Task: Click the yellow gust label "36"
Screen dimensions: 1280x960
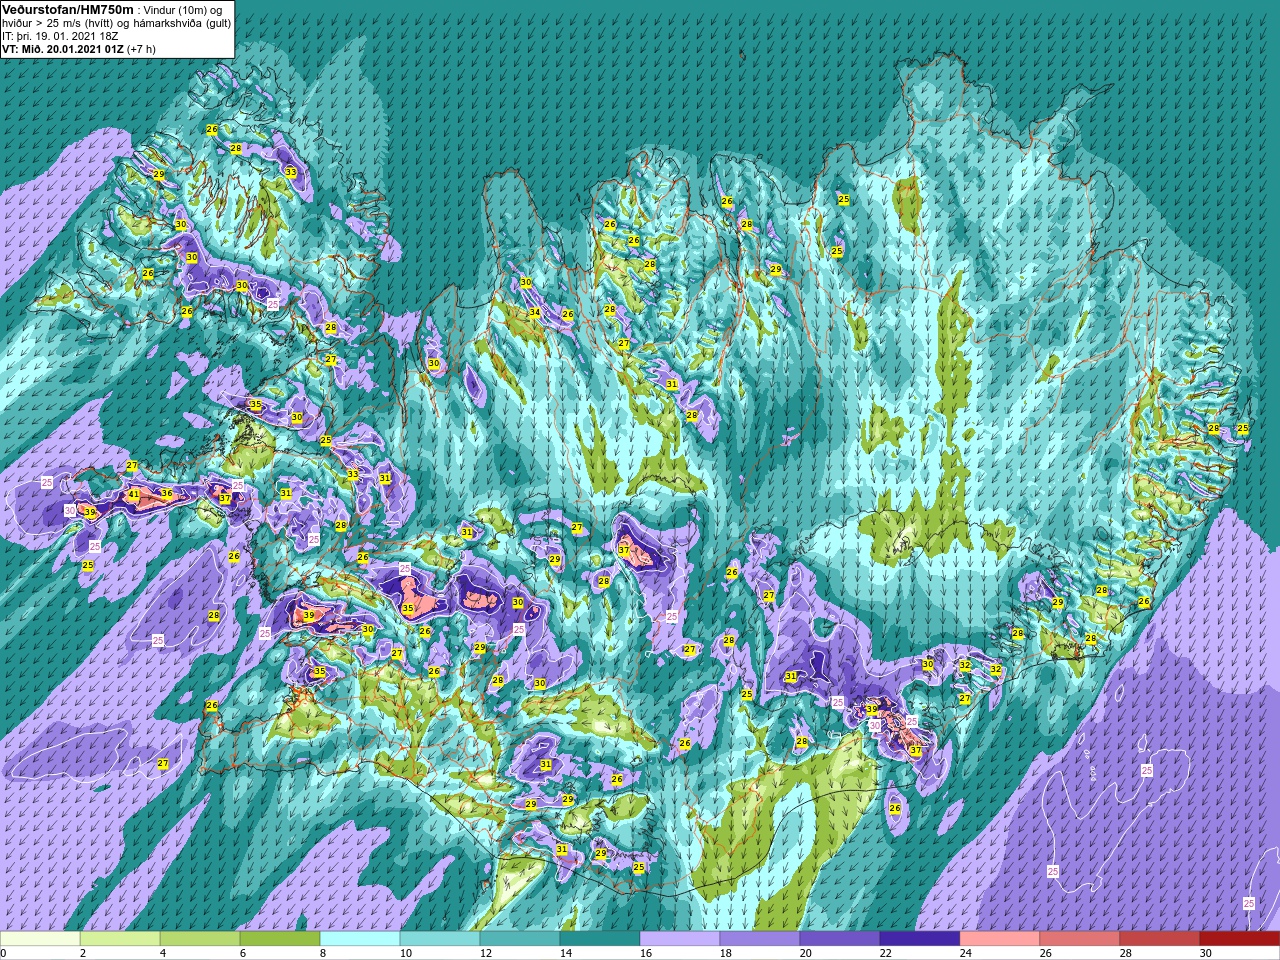Action: coord(167,493)
